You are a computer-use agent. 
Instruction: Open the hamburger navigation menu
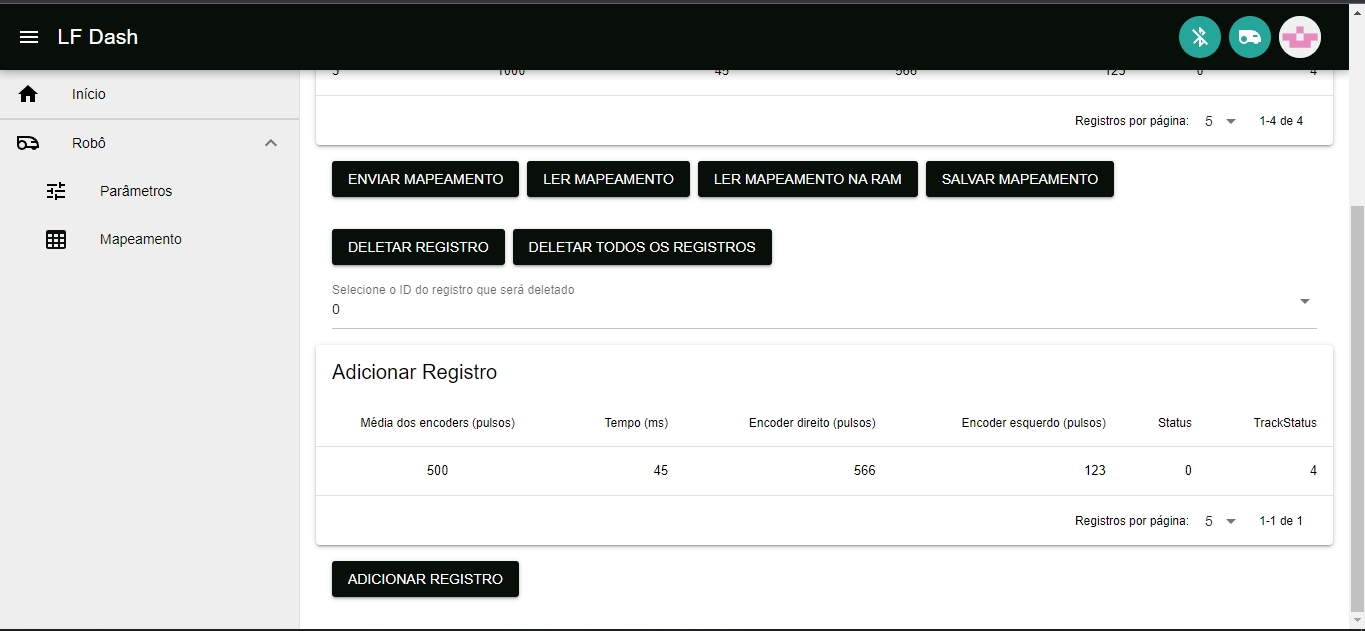(x=29, y=37)
